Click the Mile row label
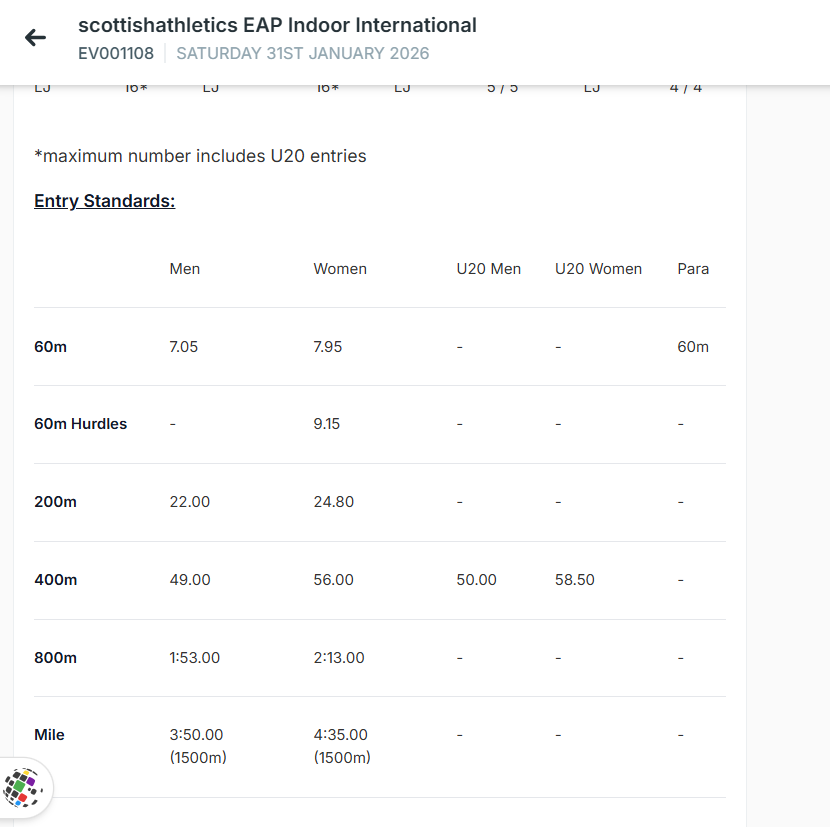 (49, 735)
